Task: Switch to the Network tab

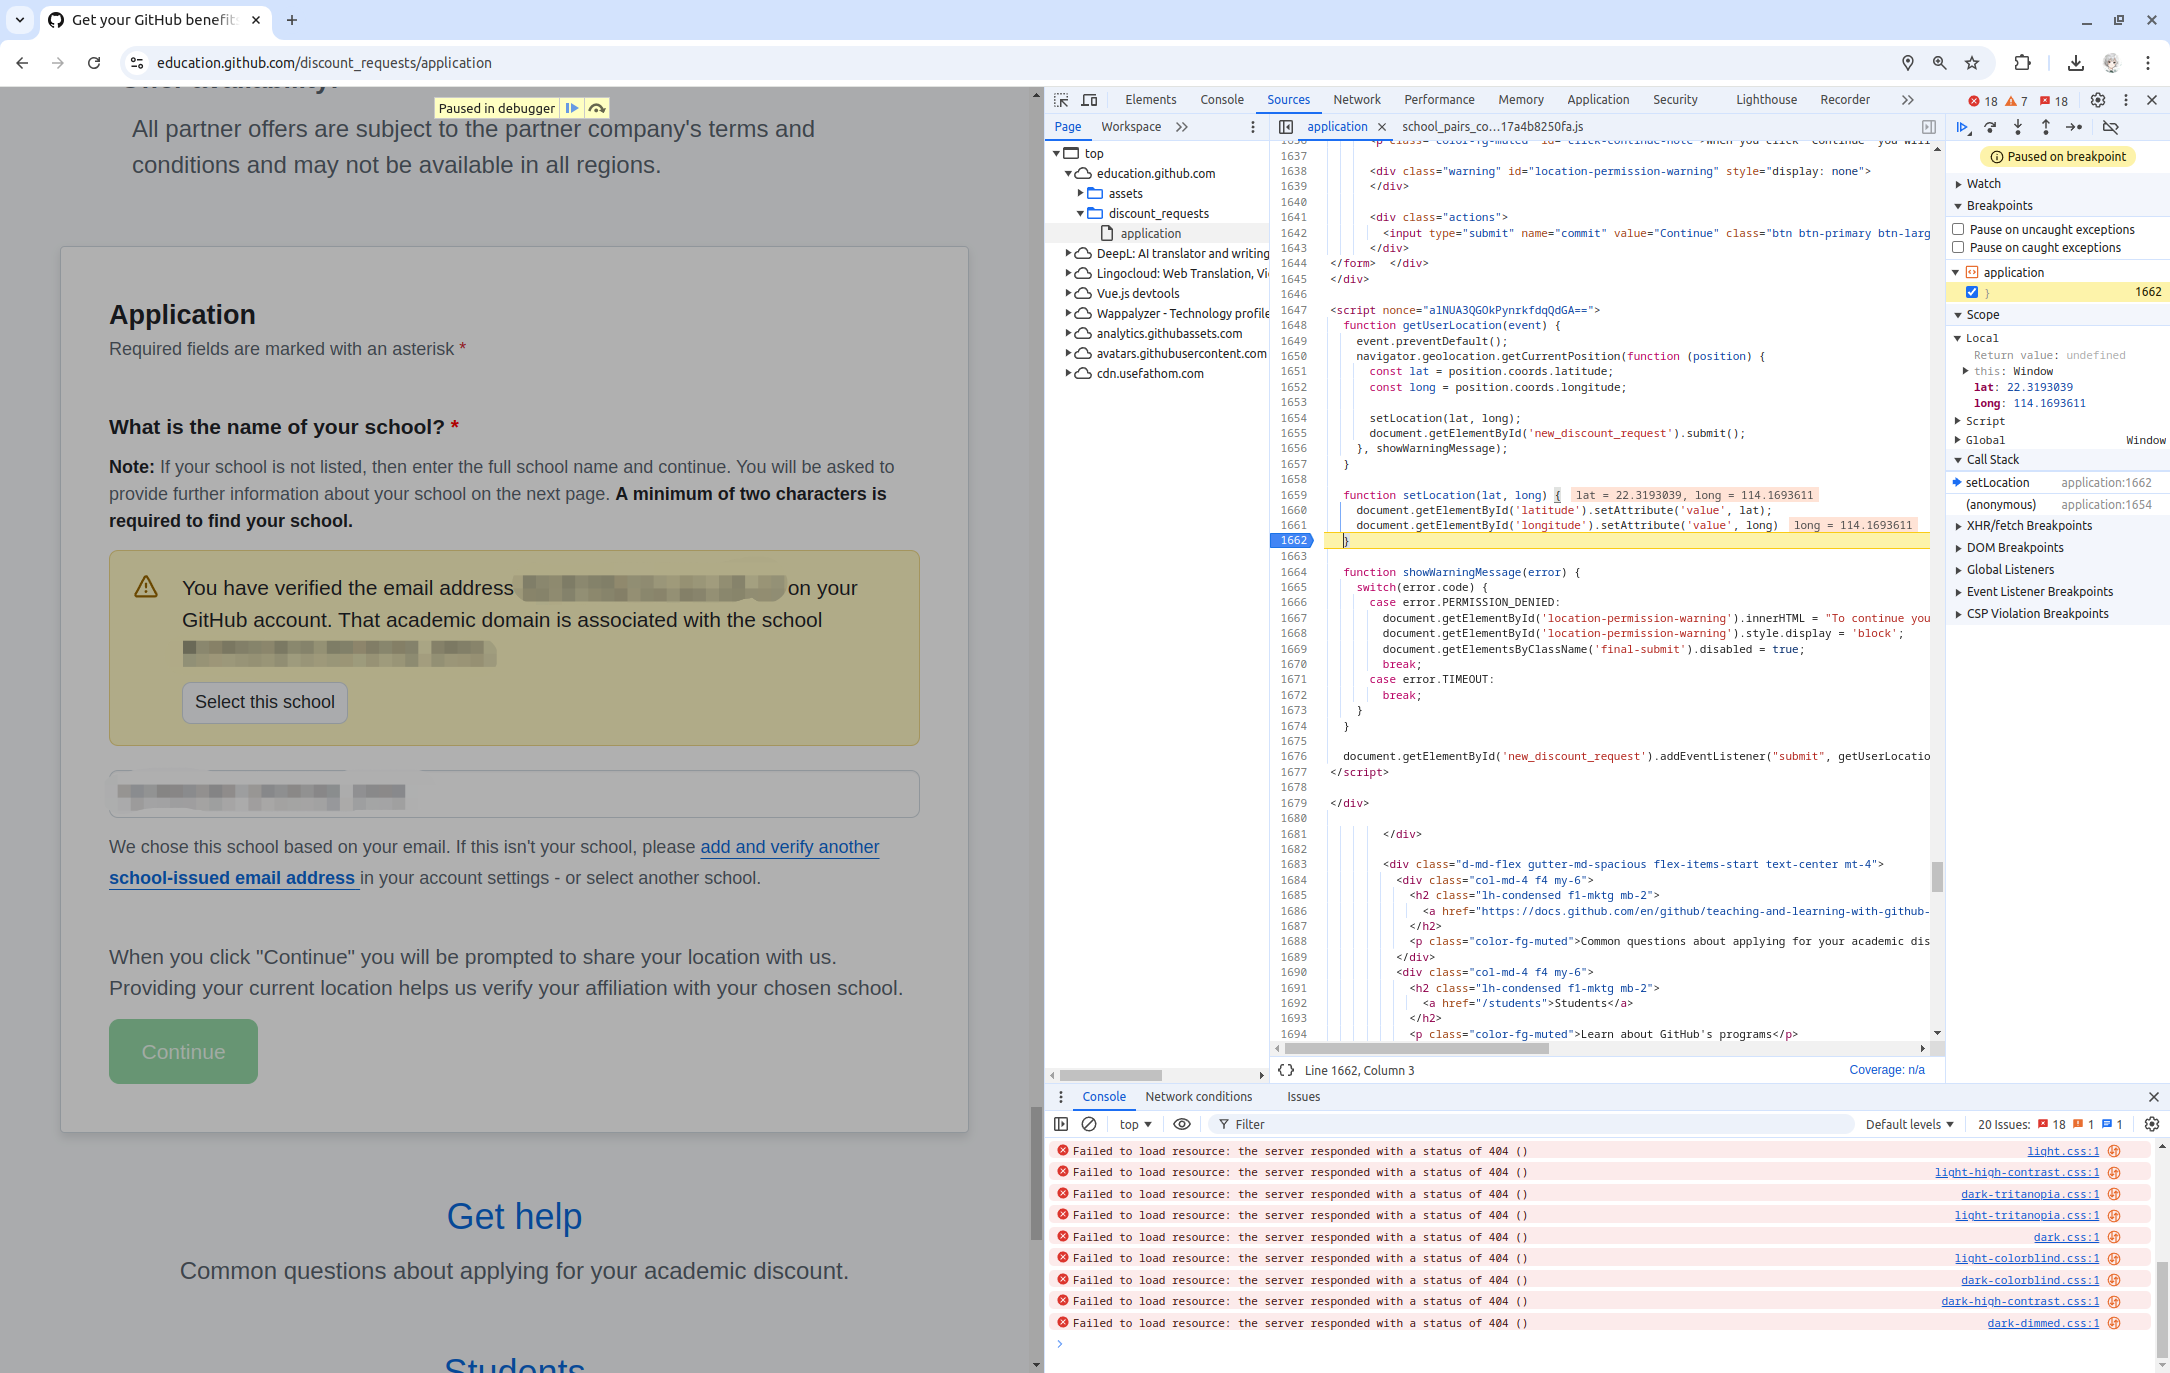Action: [x=1356, y=100]
